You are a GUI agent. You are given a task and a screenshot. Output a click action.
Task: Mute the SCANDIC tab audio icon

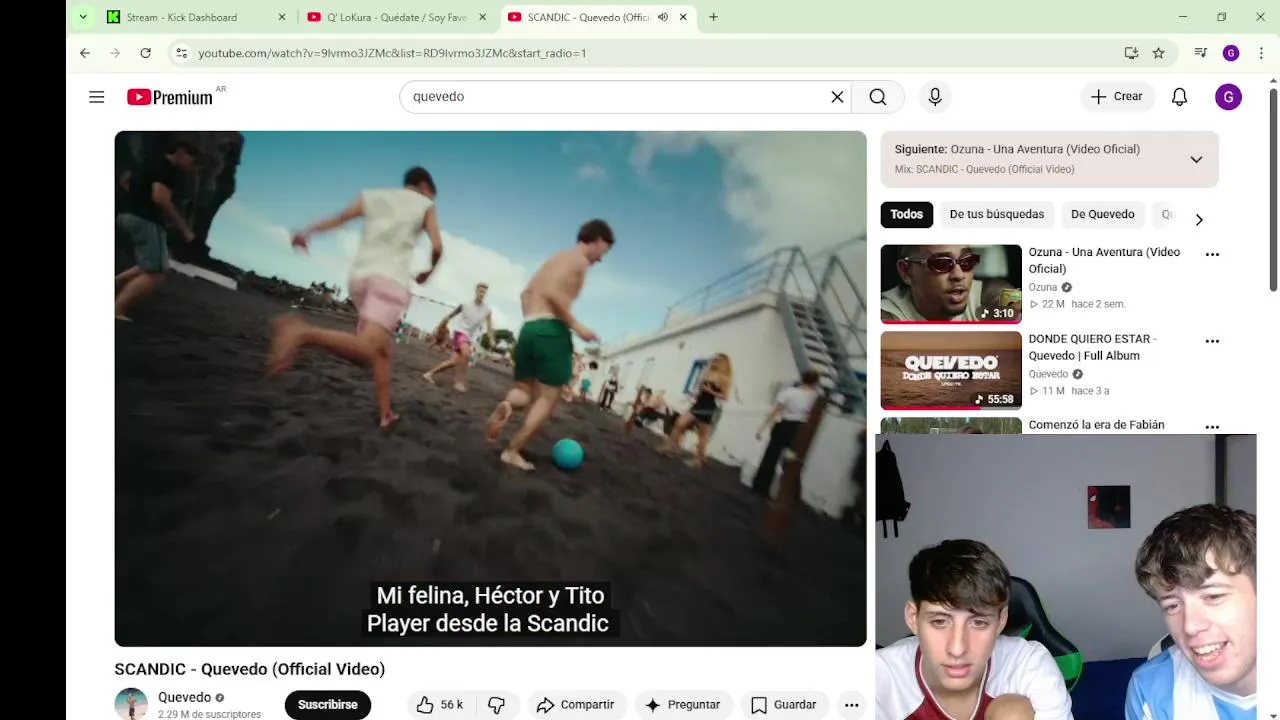662,17
